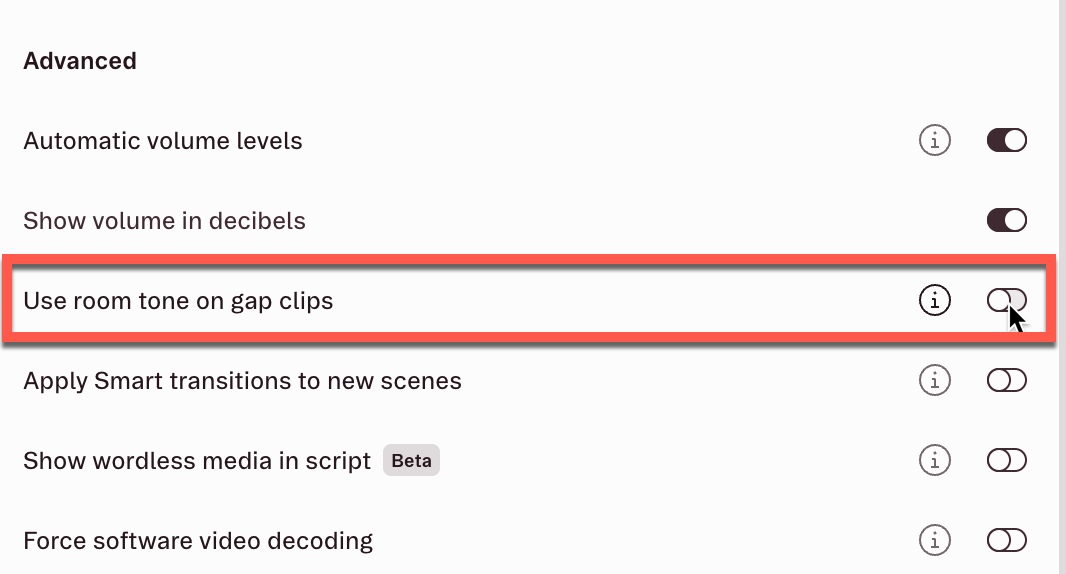Turn off Show volume in decibels
Screen dimensions: 1066x574
[1006, 220]
